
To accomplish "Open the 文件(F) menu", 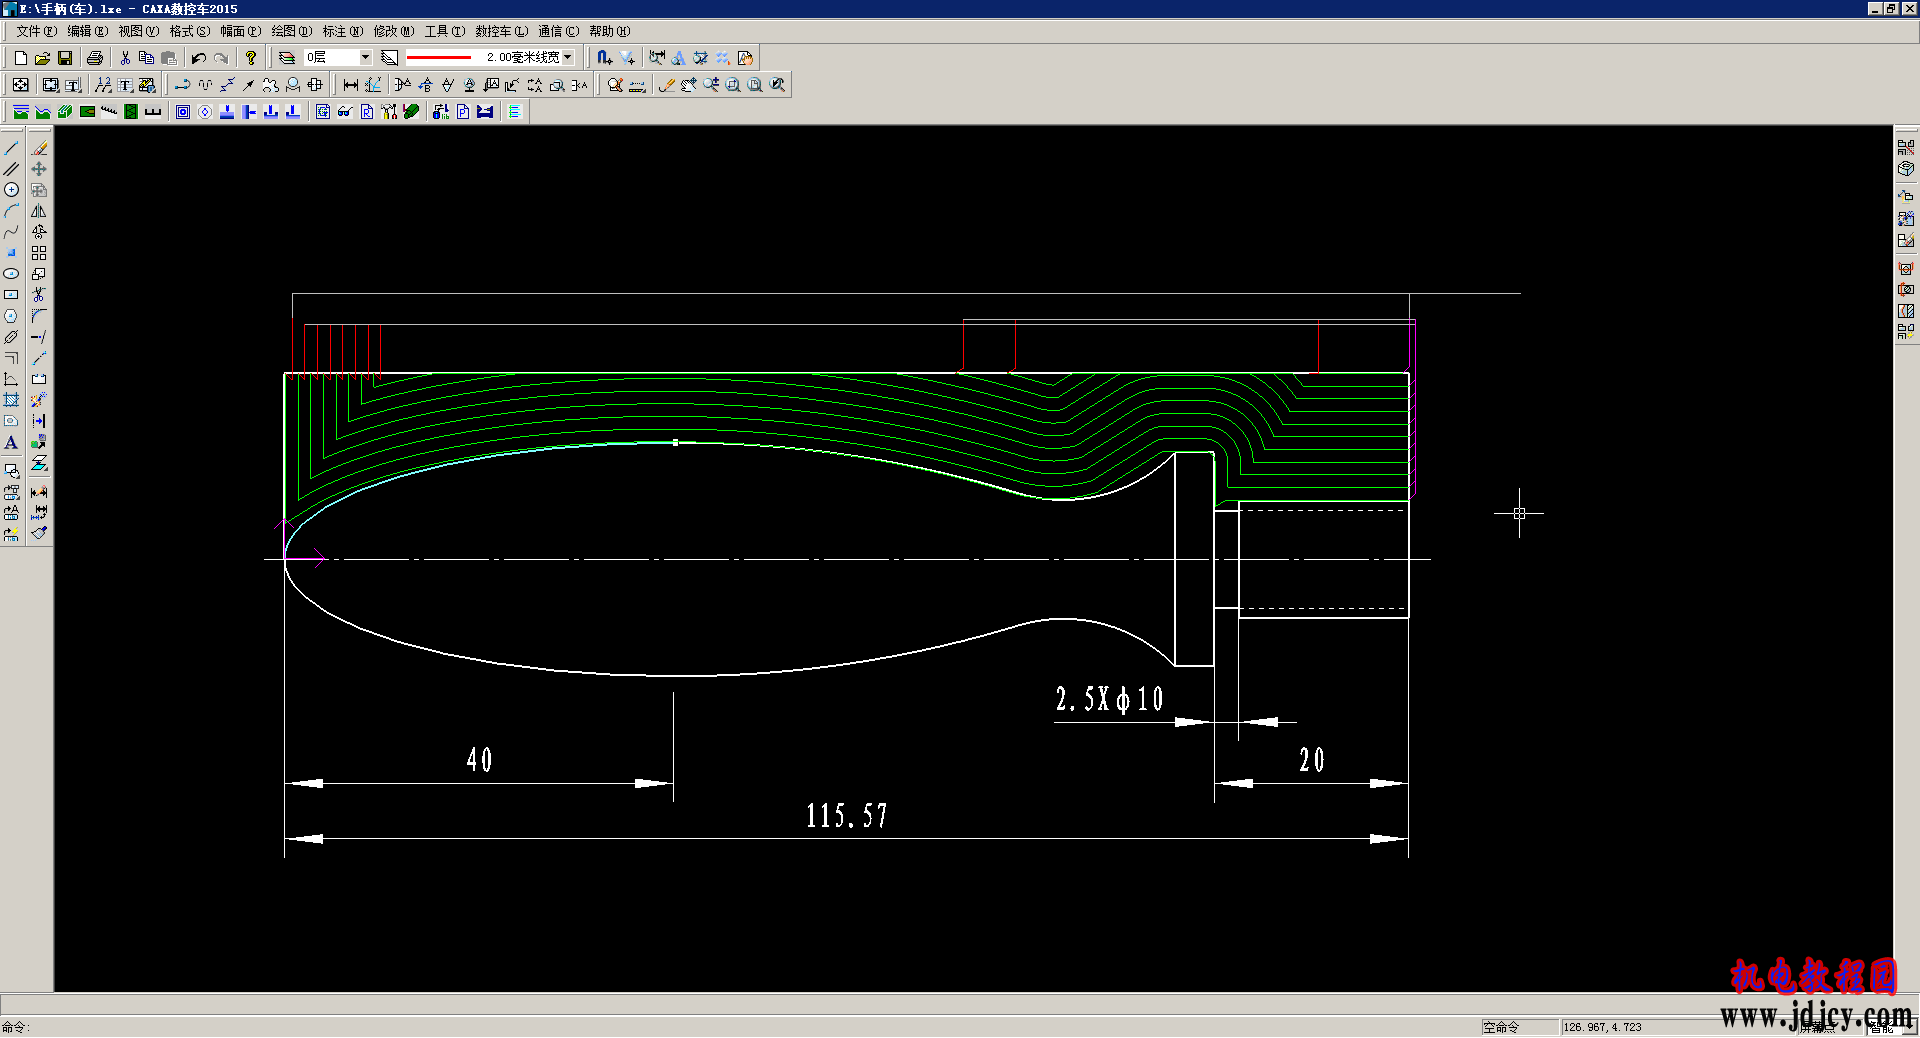I will click(x=36, y=32).
